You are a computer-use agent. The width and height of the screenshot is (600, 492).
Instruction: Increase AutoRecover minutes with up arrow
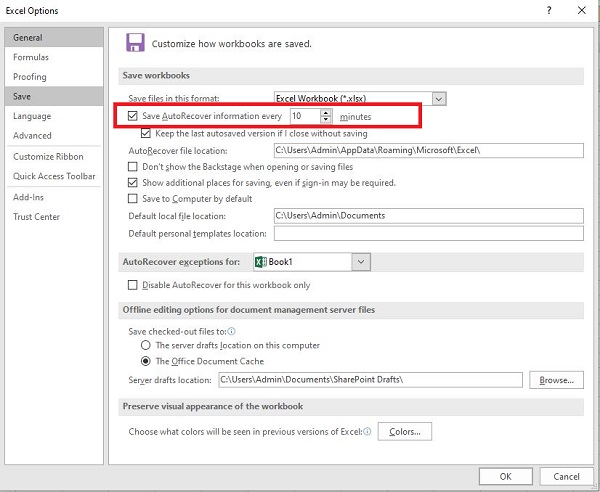pos(326,112)
